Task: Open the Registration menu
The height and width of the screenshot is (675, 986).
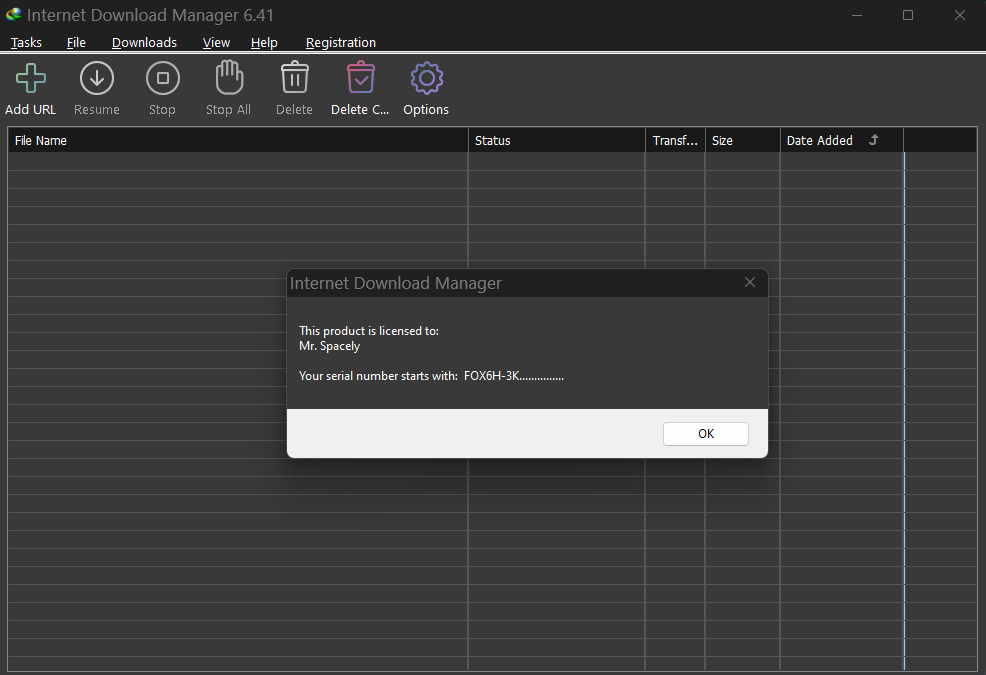Action: (341, 42)
